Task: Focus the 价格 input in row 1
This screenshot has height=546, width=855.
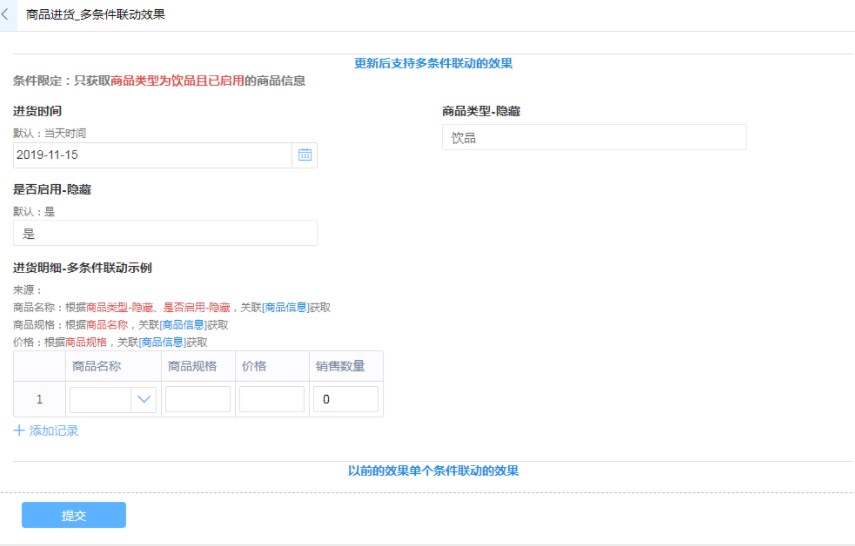Action: pyautogui.click(x=272, y=400)
